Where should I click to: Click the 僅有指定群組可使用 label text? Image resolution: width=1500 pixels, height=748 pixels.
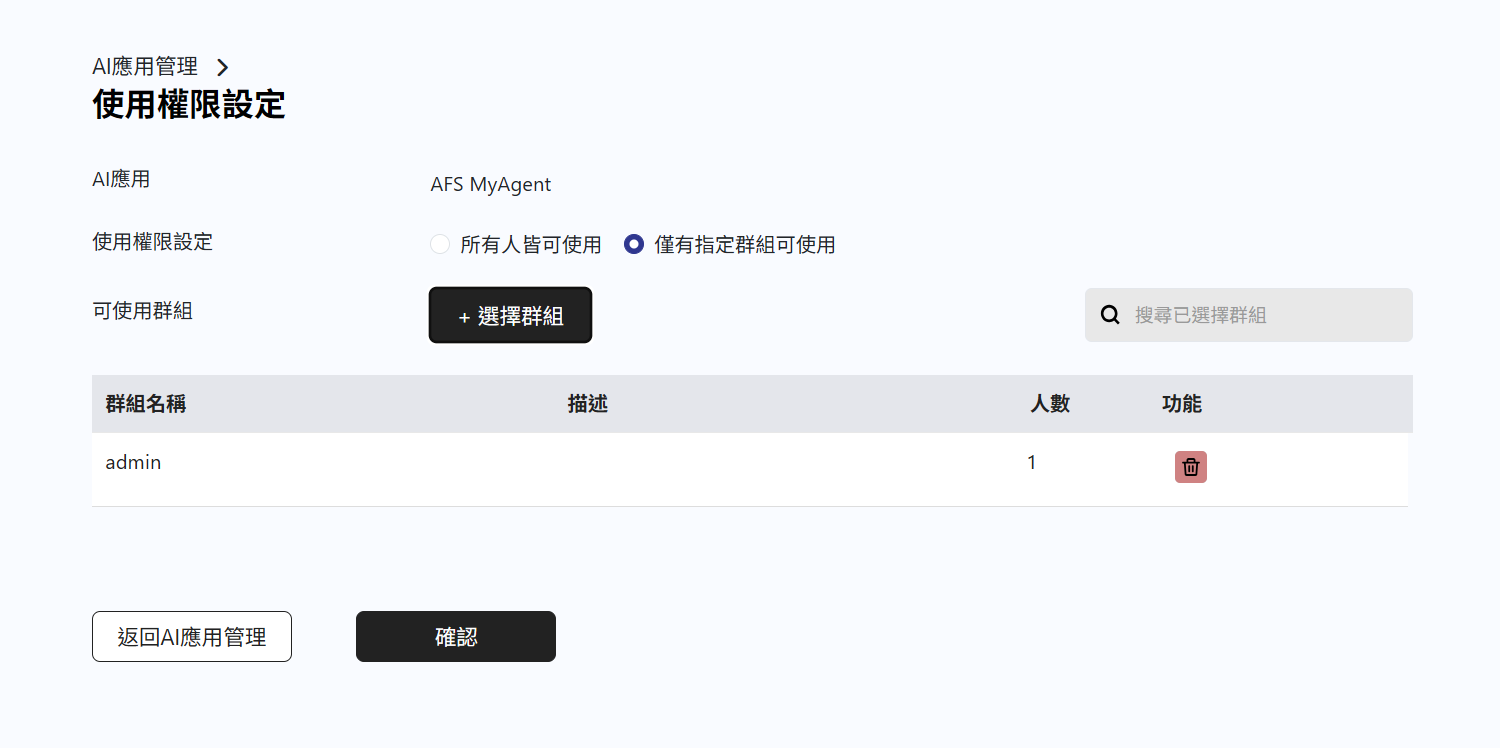[x=745, y=245]
